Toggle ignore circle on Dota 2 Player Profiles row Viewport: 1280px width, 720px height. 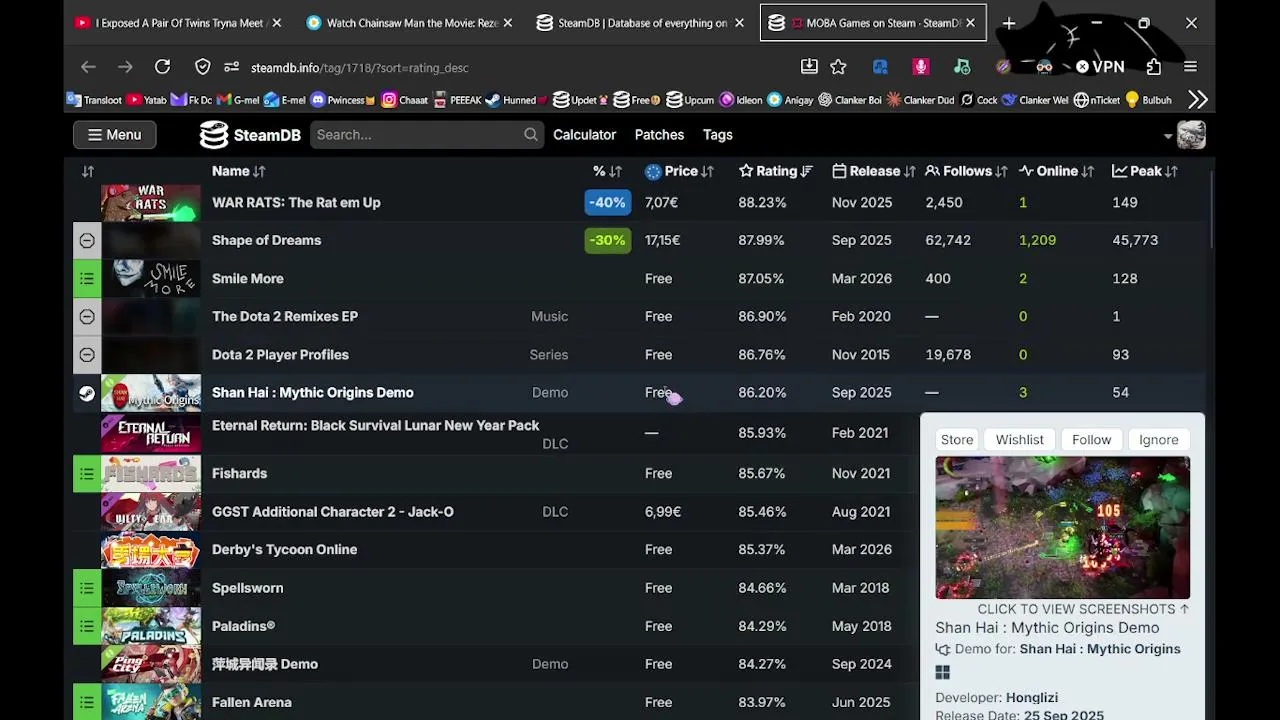point(87,355)
